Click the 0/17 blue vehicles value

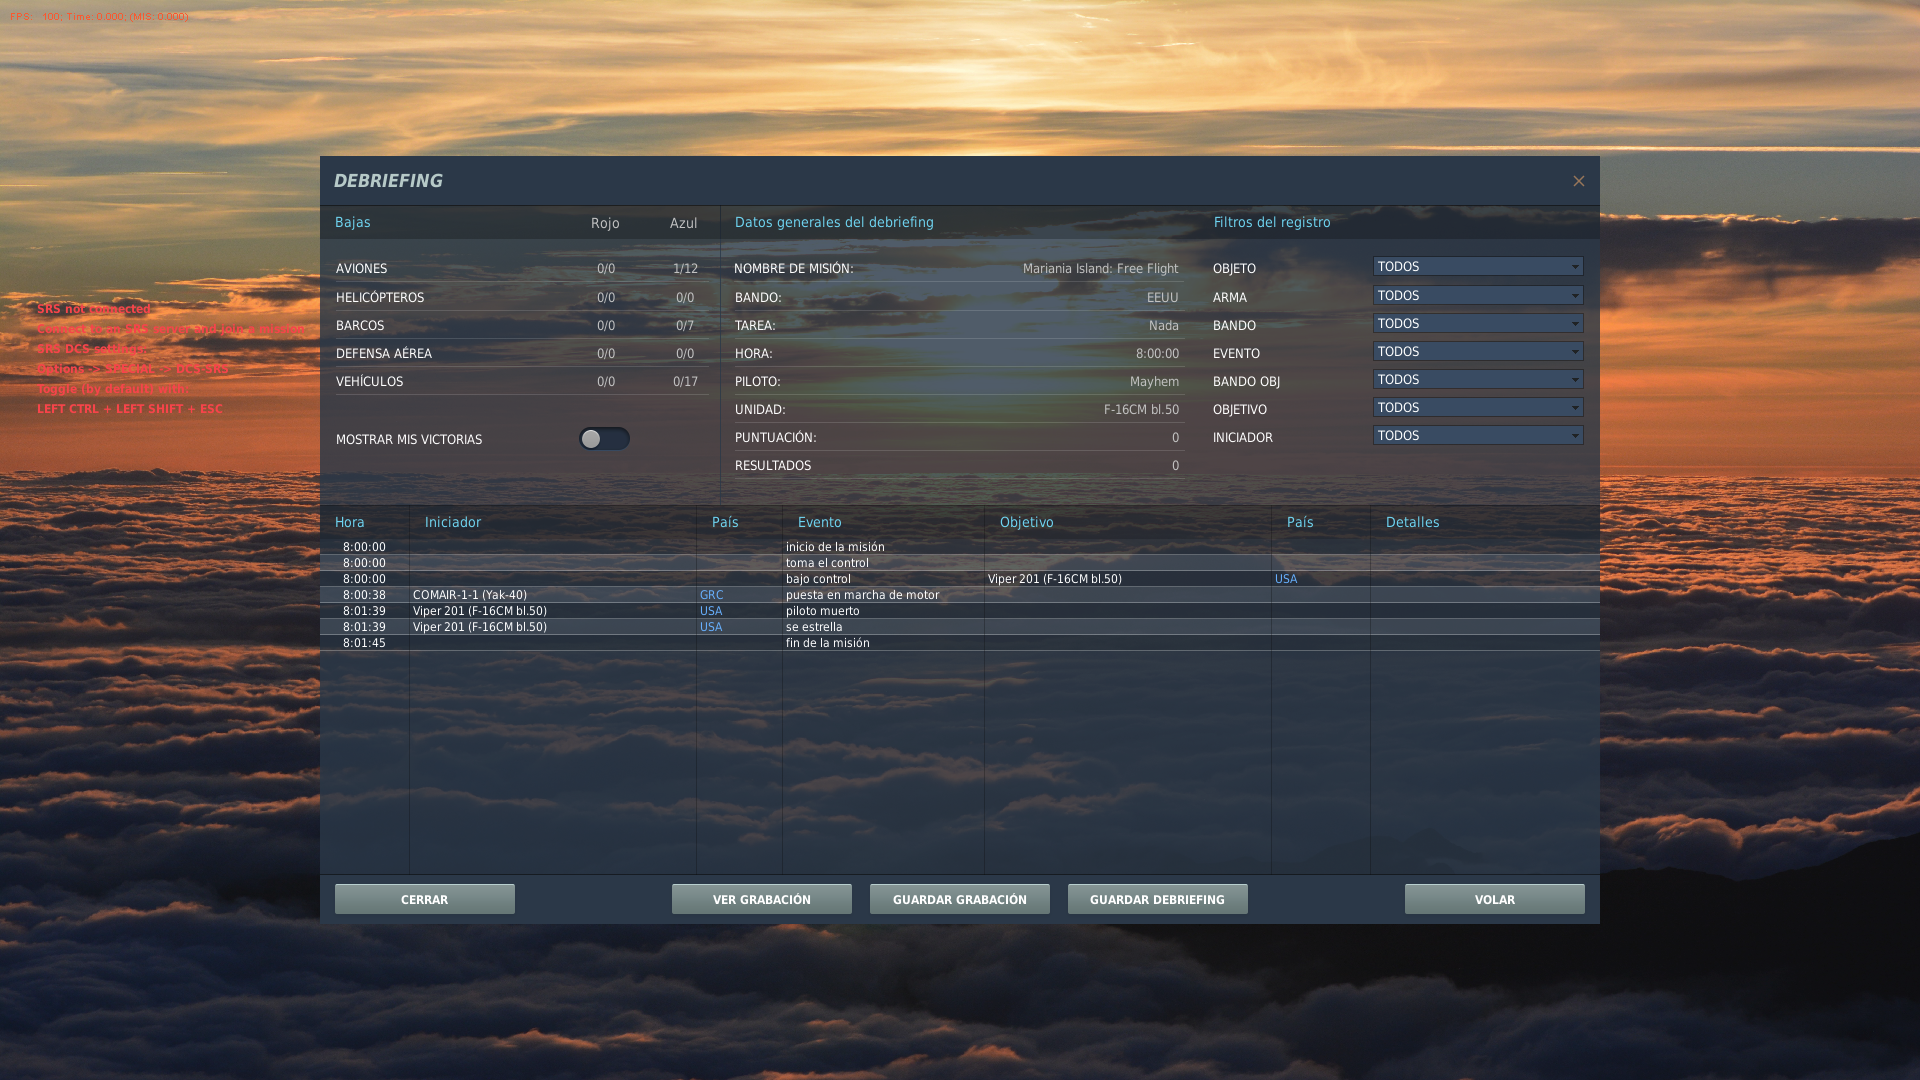coord(685,382)
